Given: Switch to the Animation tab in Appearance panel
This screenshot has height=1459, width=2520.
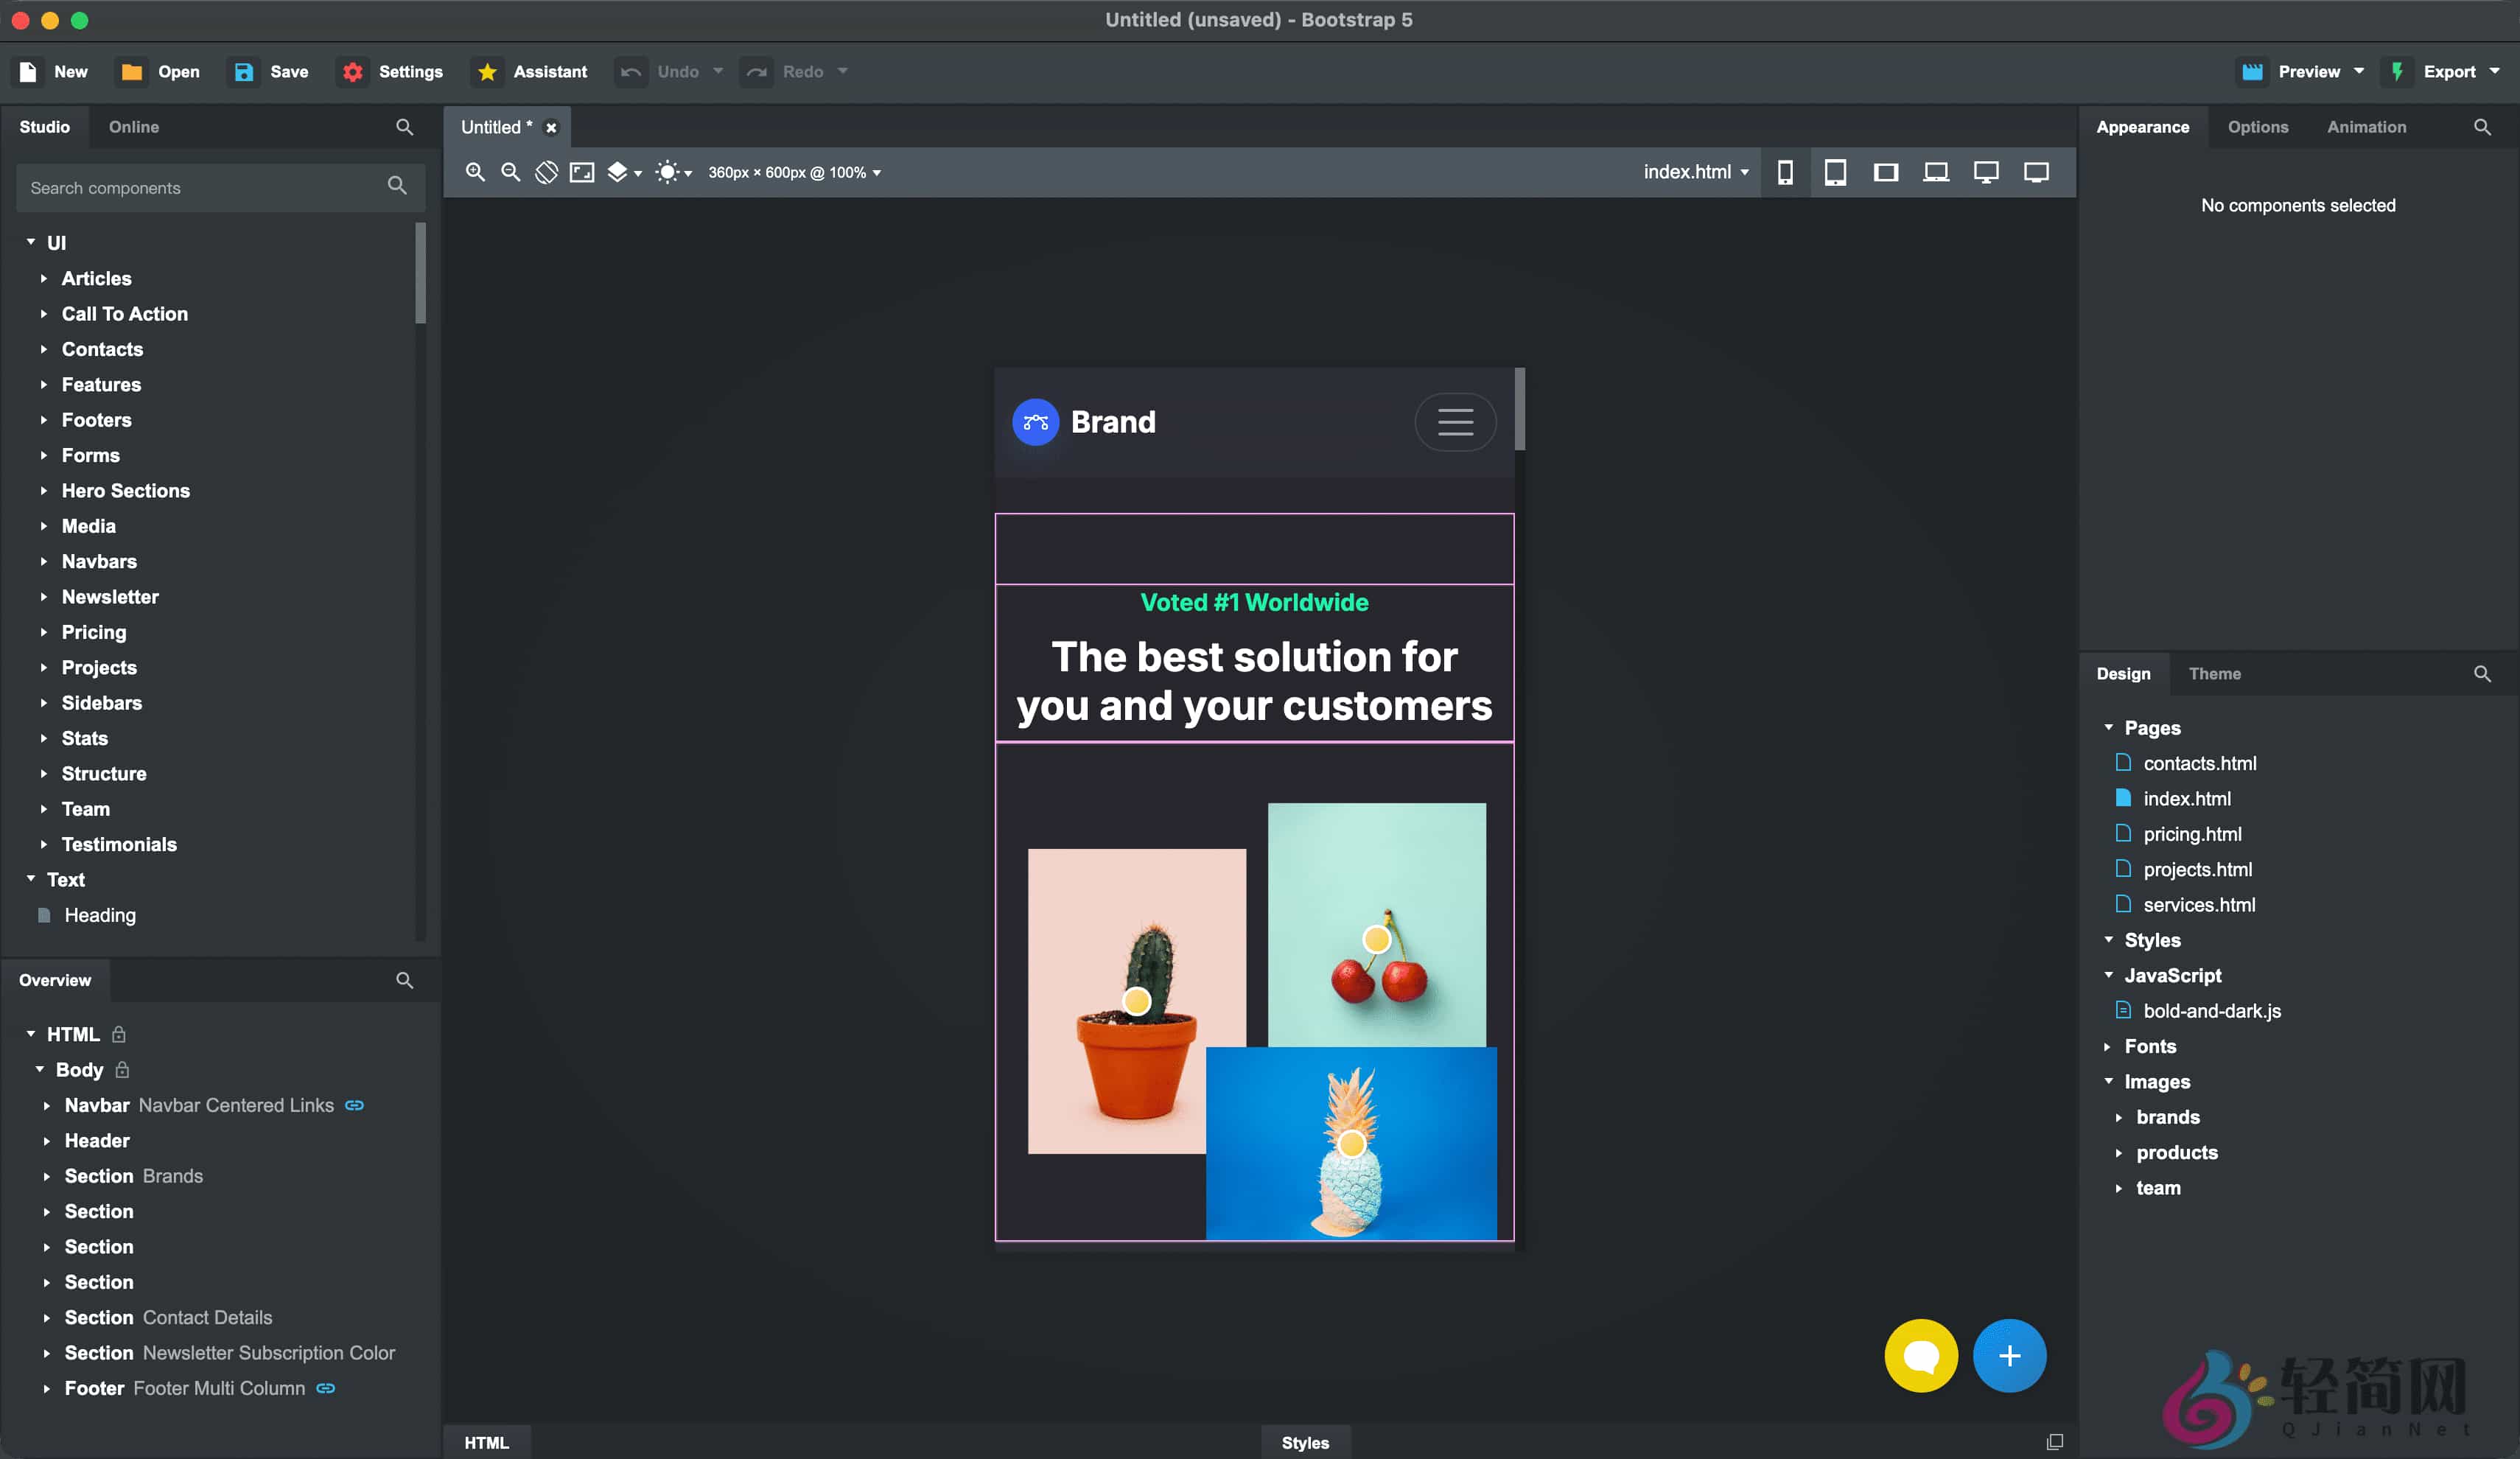Looking at the screenshot, I should [x=2366, y=127].
